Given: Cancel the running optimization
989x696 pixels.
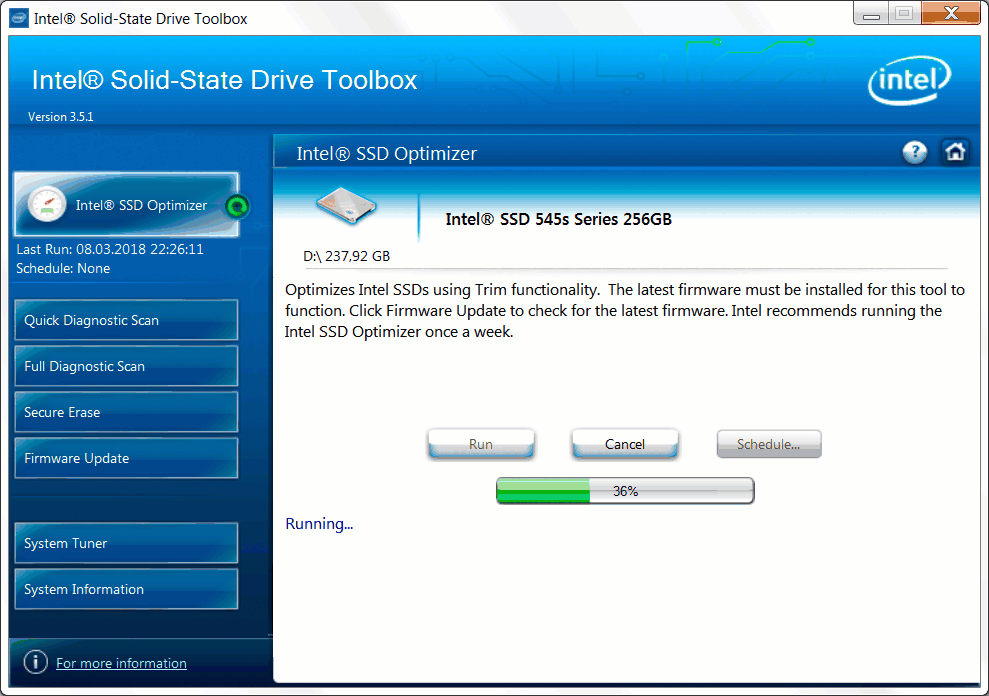Looking at the screenshot, I should 624,444.
